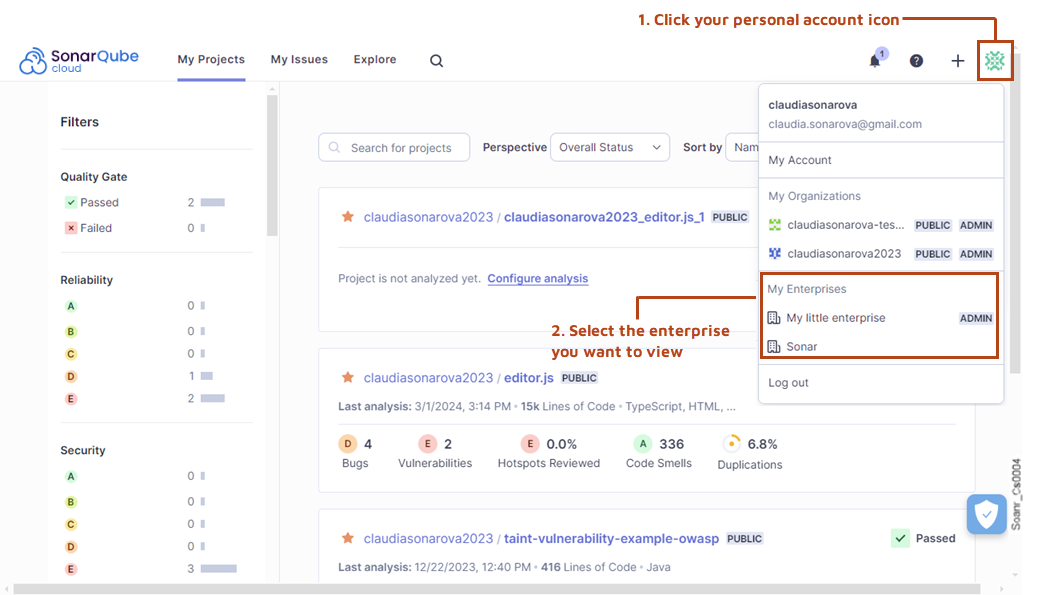This screenshot has width=1042, height=595.
Task: Click the A Code Smells rating badge
Action: 643,443
